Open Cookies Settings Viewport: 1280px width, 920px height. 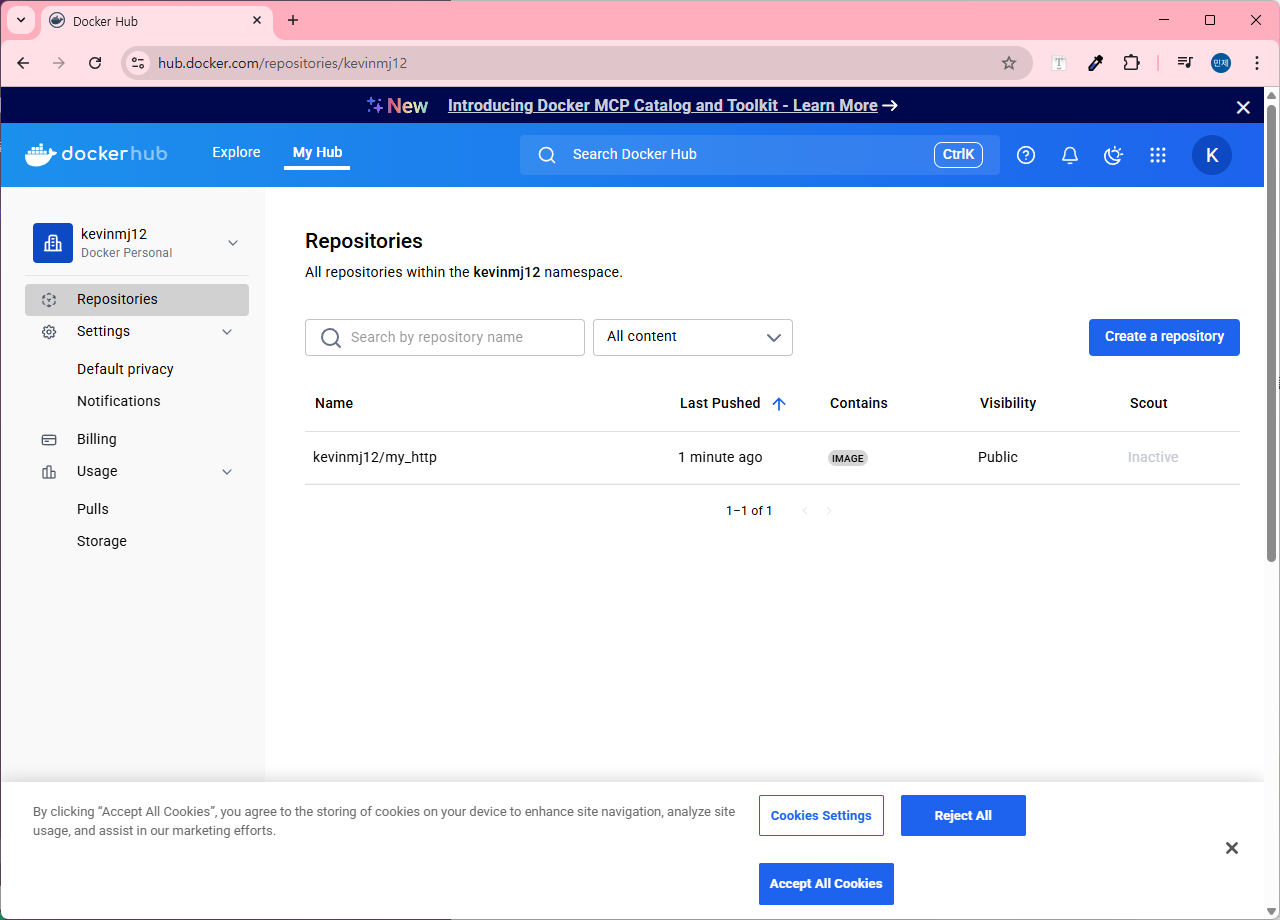click(821, 816)
